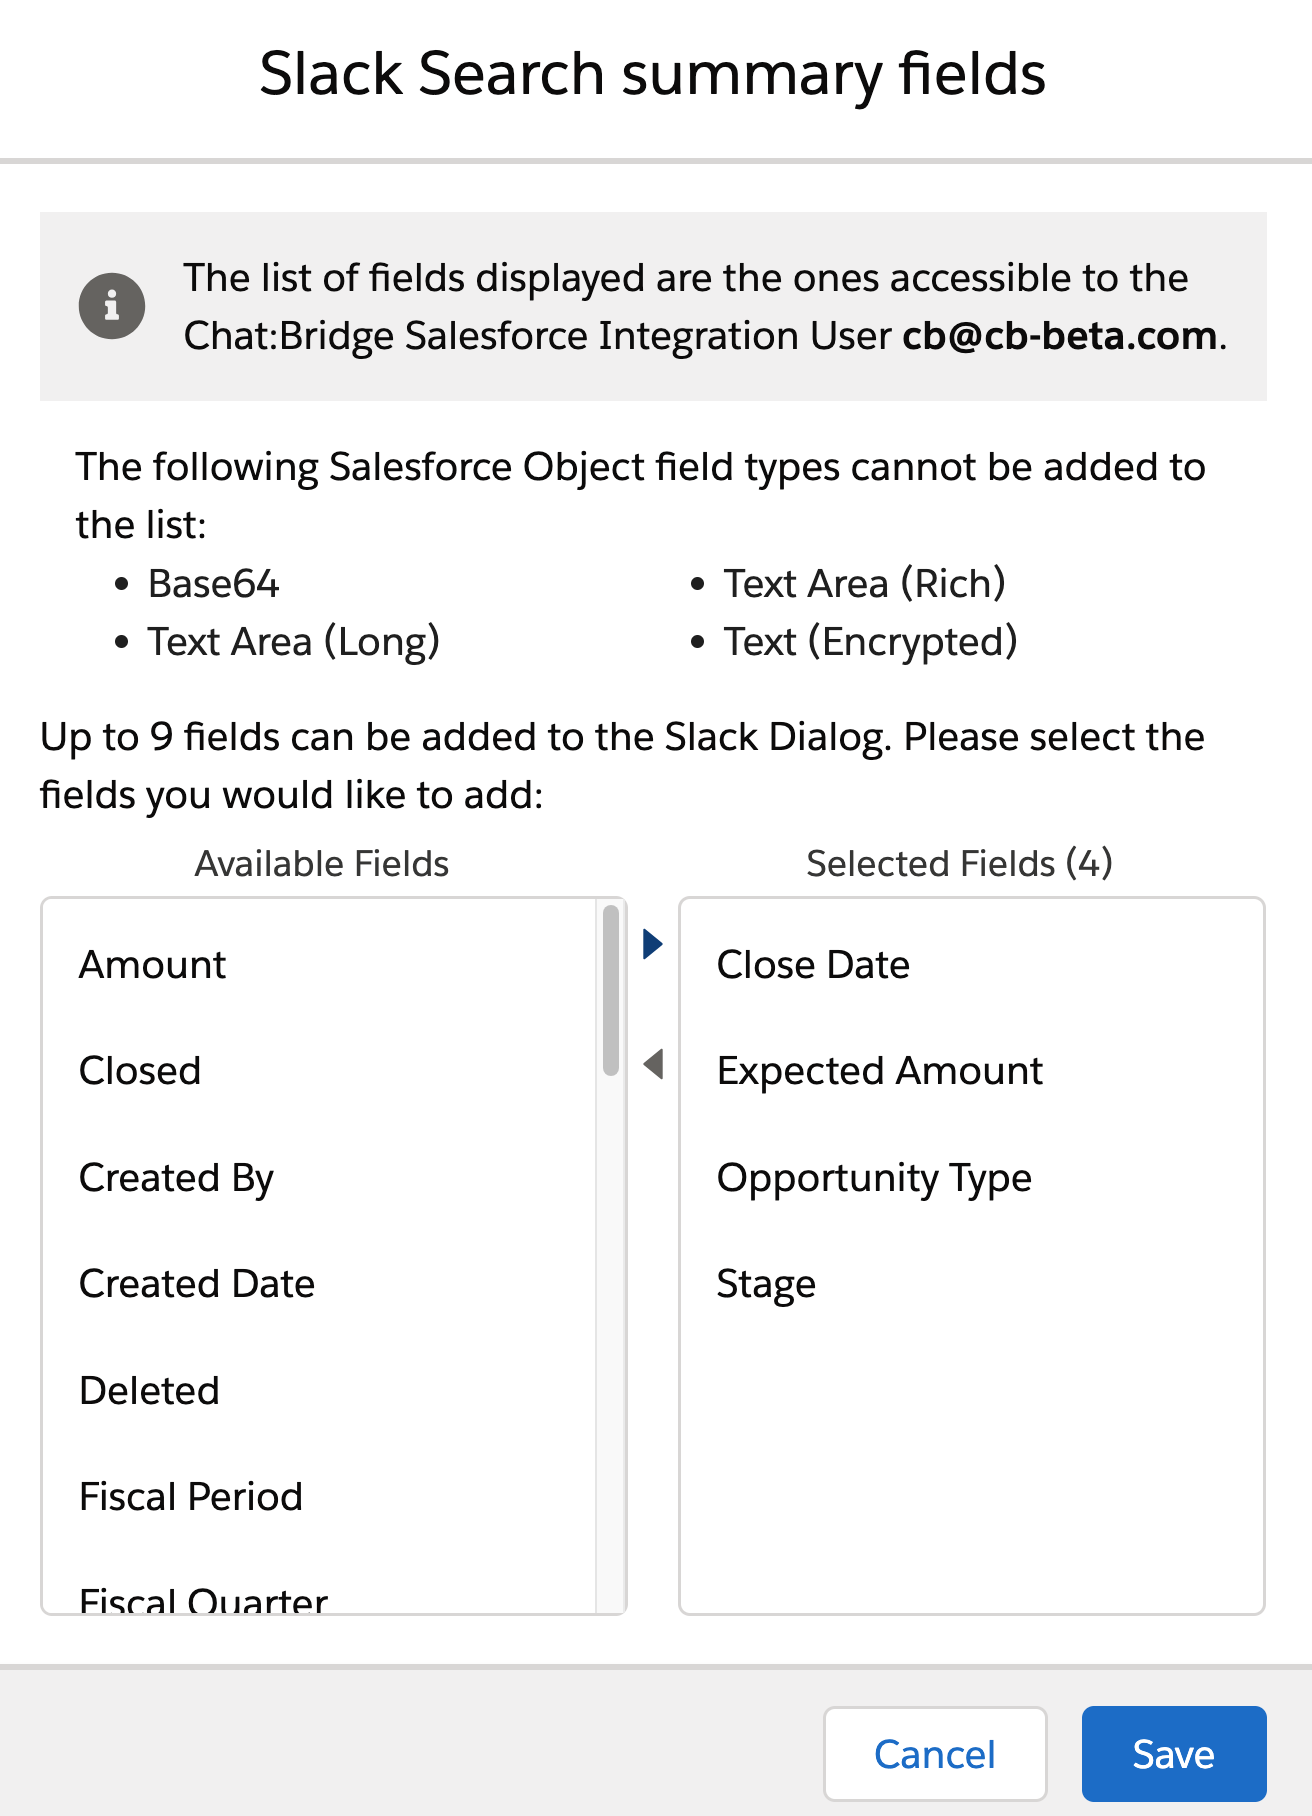
Task: Click the Selected Fields (4) label
Action: pos(959,864)
